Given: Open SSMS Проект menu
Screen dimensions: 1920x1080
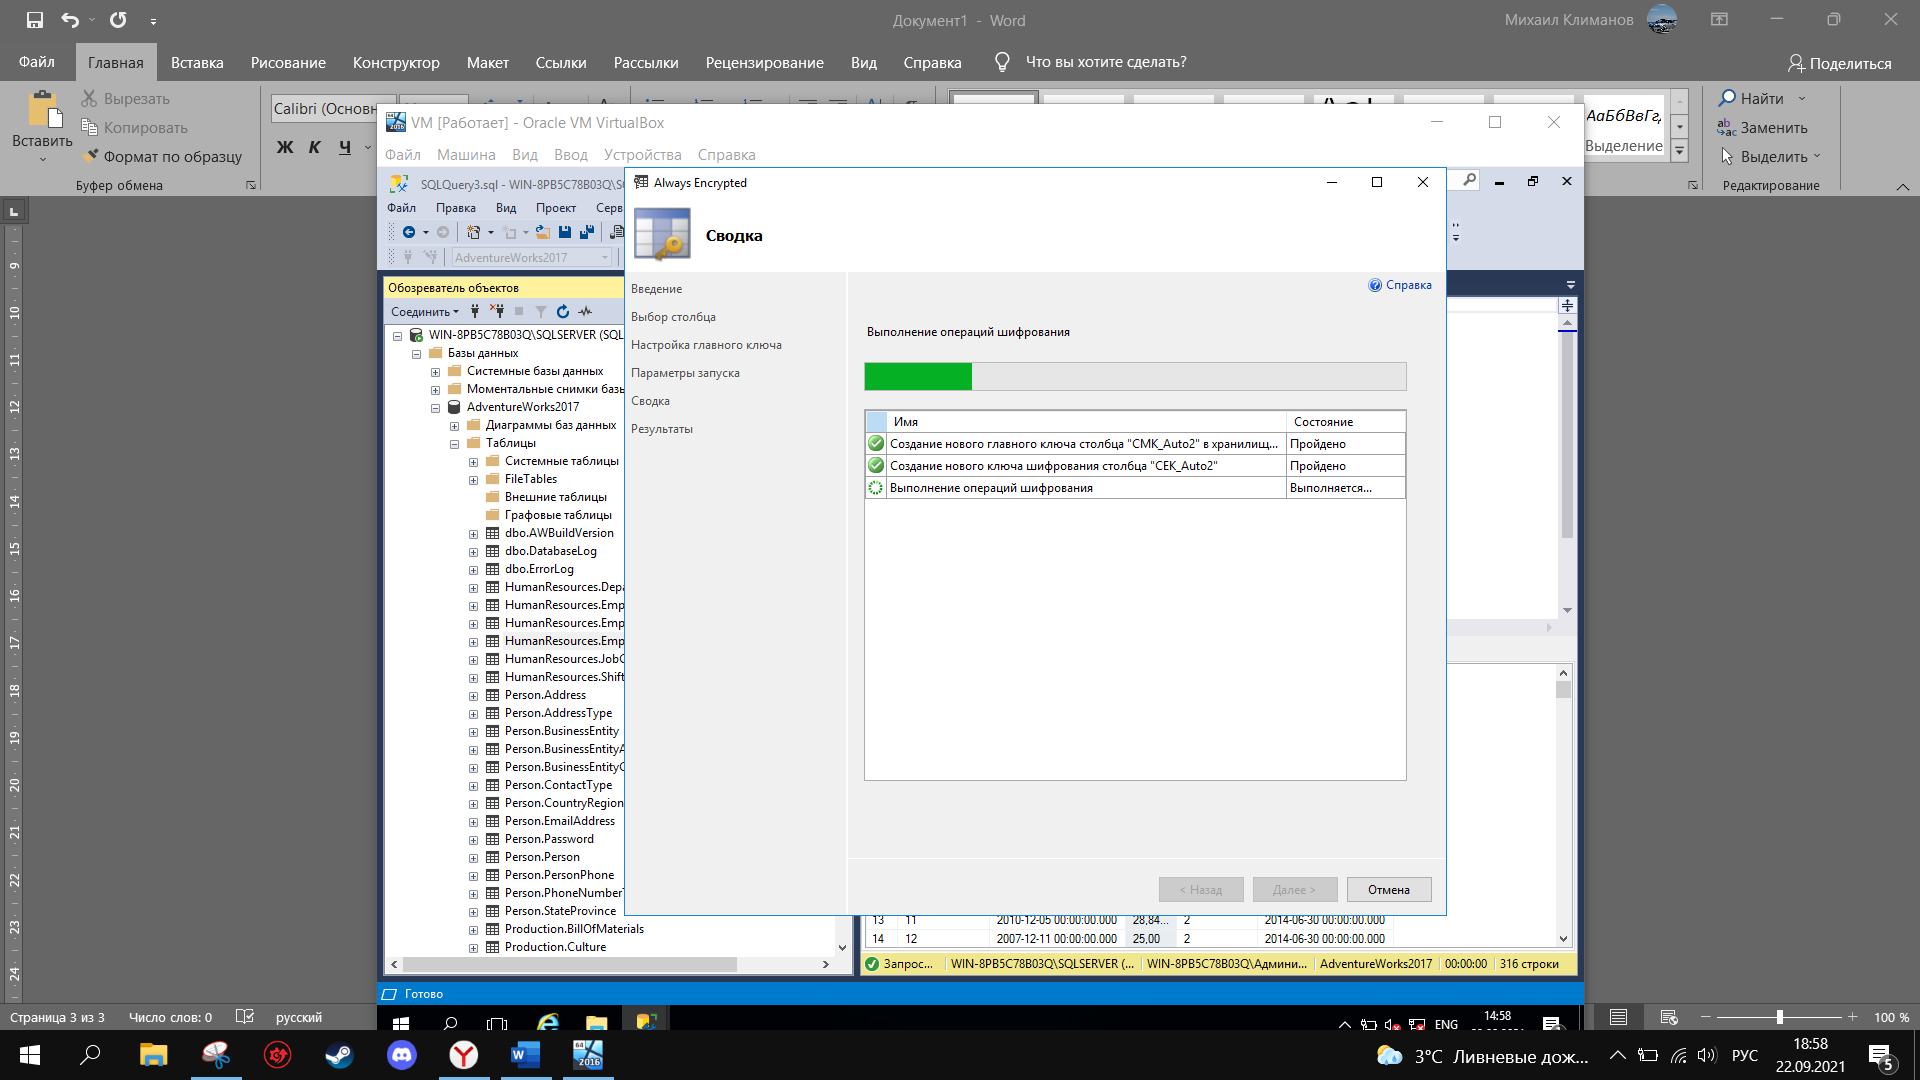Looking at the screenshot, I should point(555,208).
